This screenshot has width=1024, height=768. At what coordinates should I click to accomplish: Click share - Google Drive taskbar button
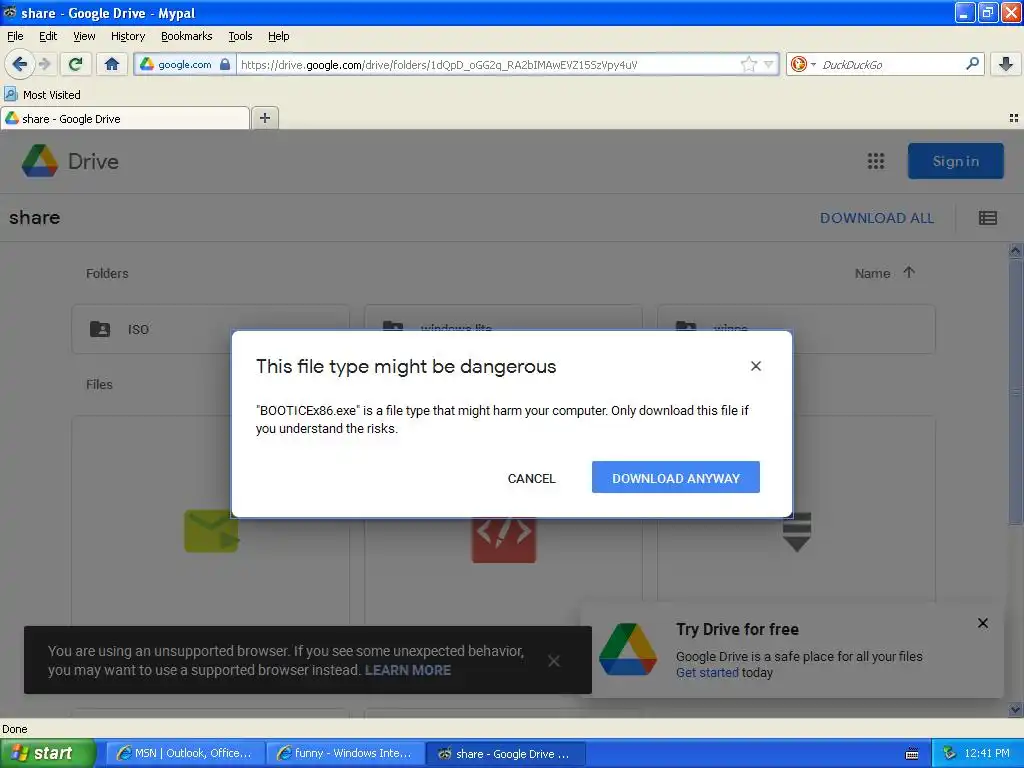(505, 753)
